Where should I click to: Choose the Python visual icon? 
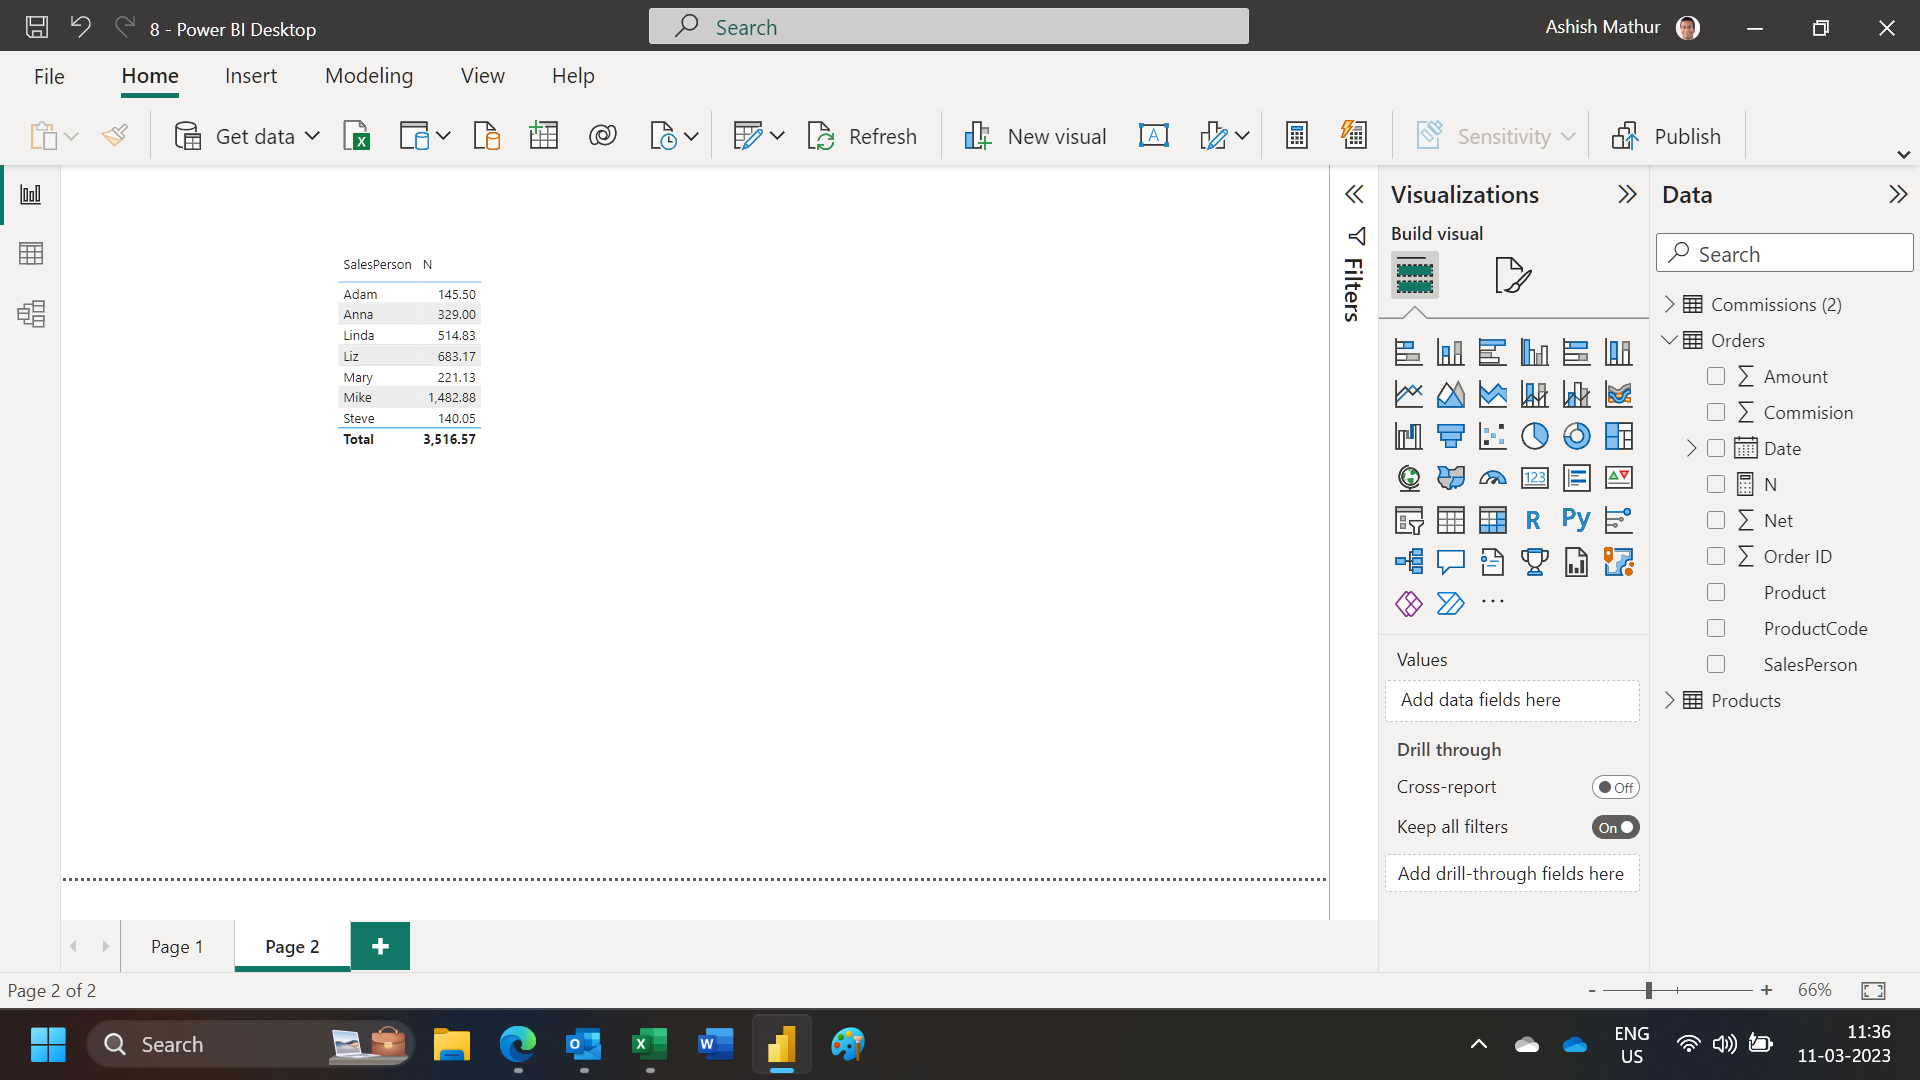click(x=1576, y=520)
